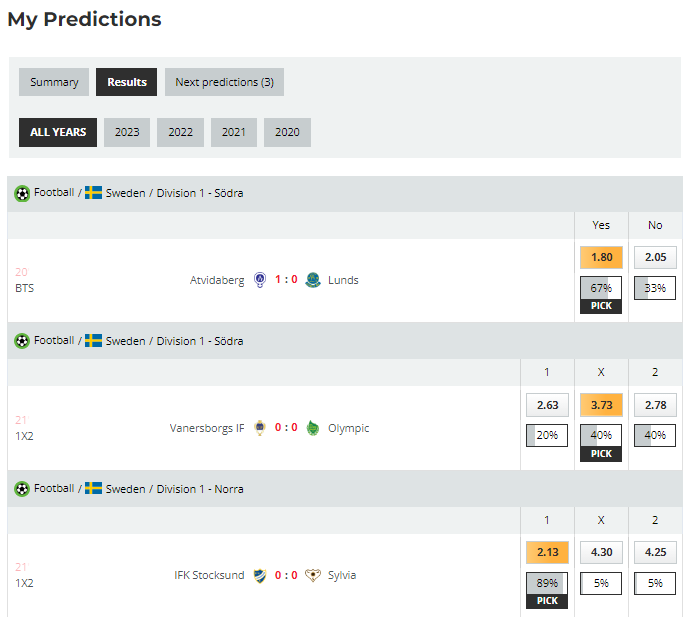The width and height of the screenshot is (687, 617).
Task: Filter results by year 2021
Action: pos(234,132)
